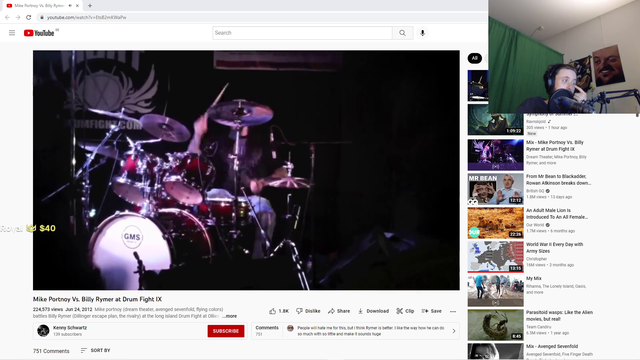
Task: Click the 1.8K like count
Action: 283,311
